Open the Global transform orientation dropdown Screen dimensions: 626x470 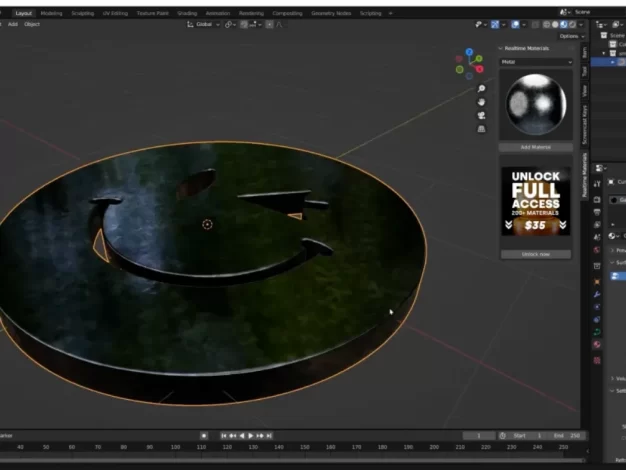(x=205, y=24)
